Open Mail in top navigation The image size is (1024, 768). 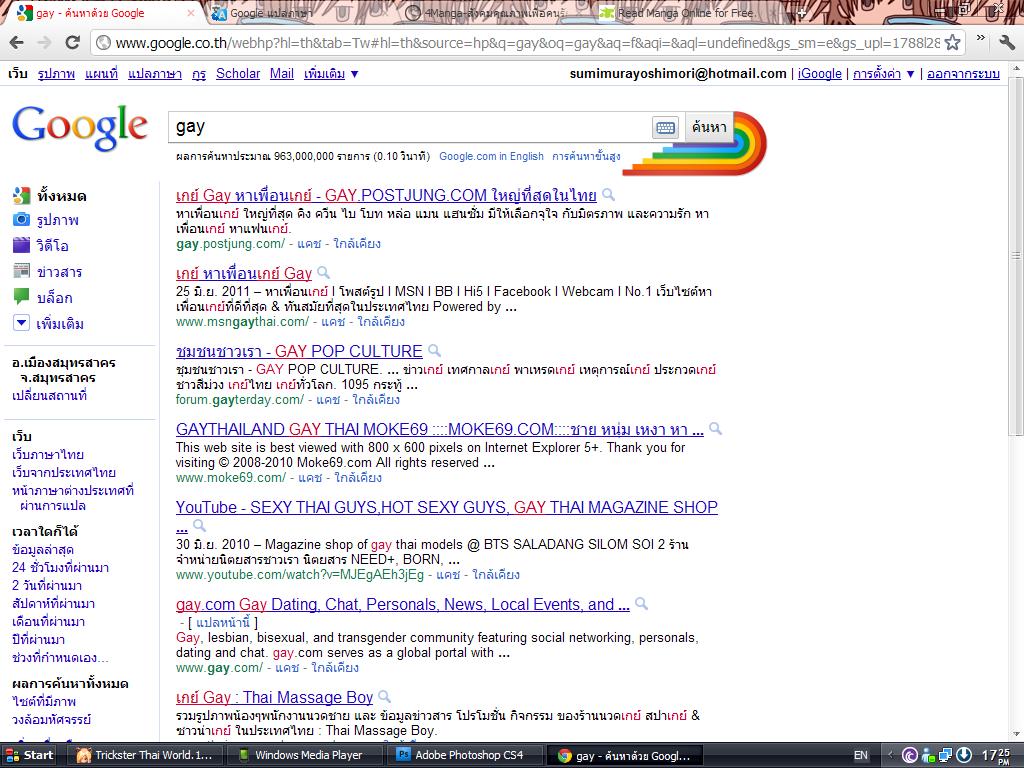click(x=281, y=74)
